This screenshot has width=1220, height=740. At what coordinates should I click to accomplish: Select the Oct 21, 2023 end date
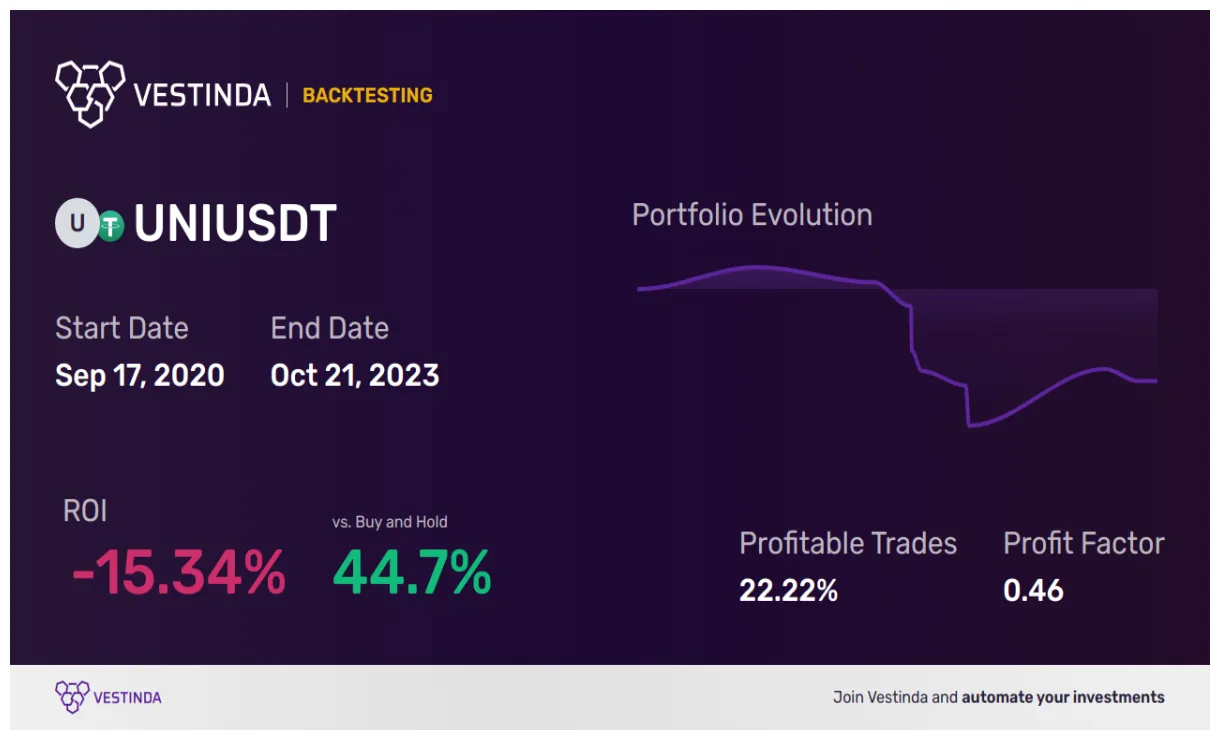click(x=354, y=375)
